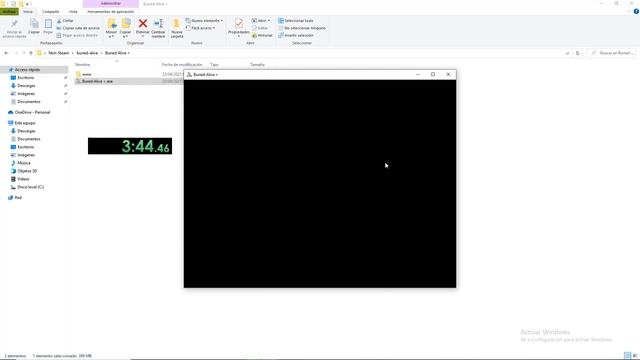Go back with the left arrow button
The image size is (640, 360).
coord(6,53)
